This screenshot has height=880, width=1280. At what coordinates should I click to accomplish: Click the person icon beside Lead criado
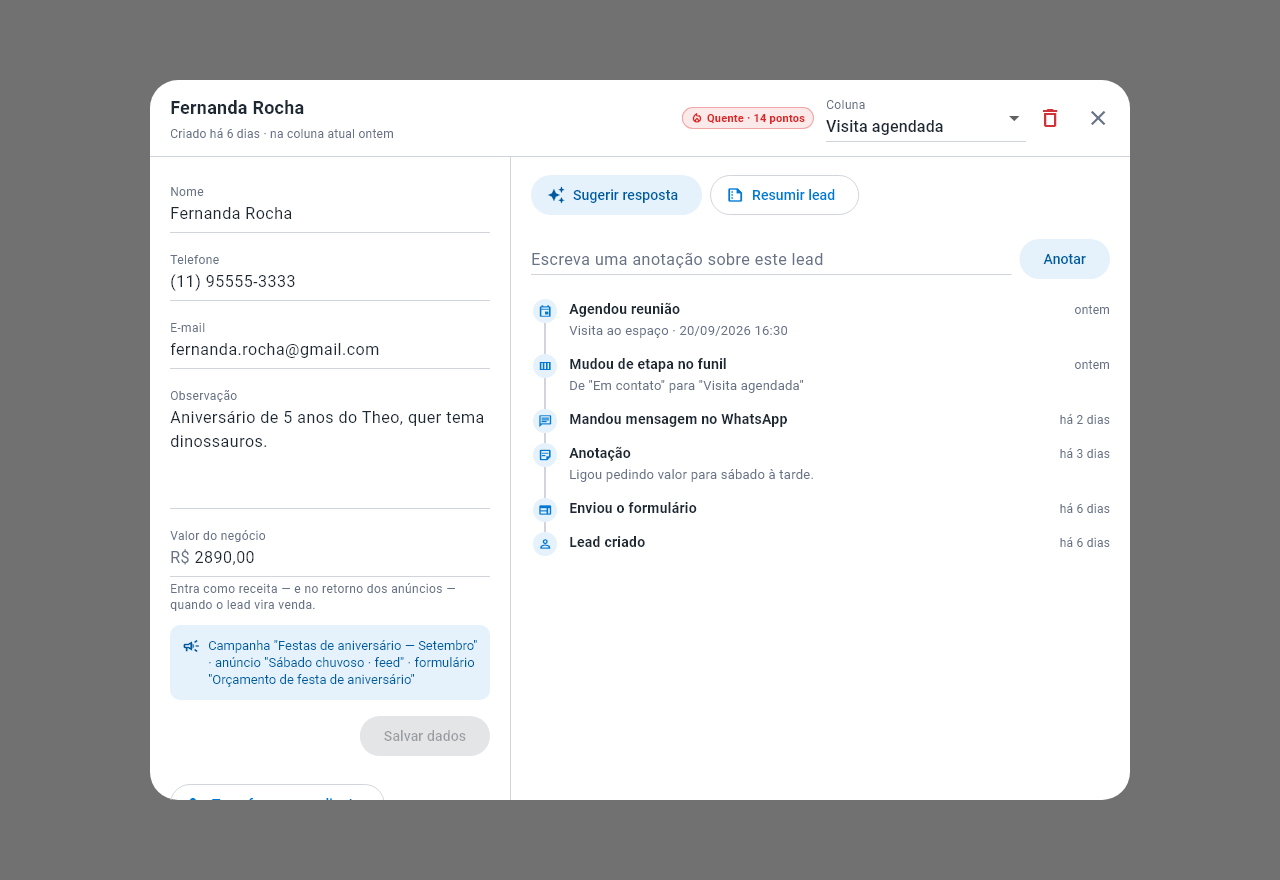(545, 544)
